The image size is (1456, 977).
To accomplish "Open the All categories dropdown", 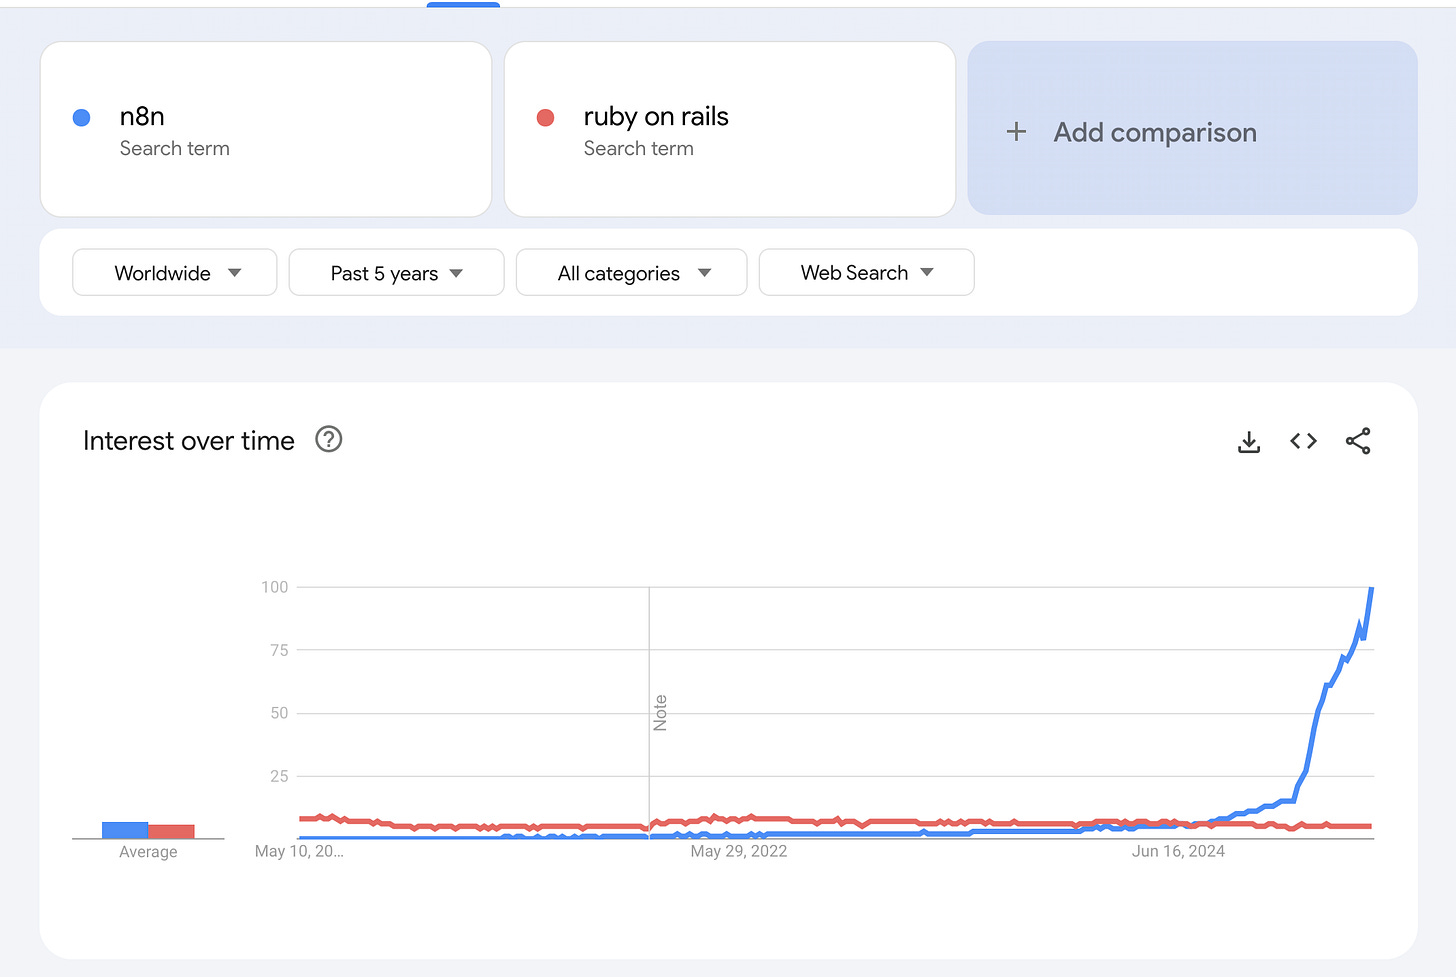I will point(631,273).
